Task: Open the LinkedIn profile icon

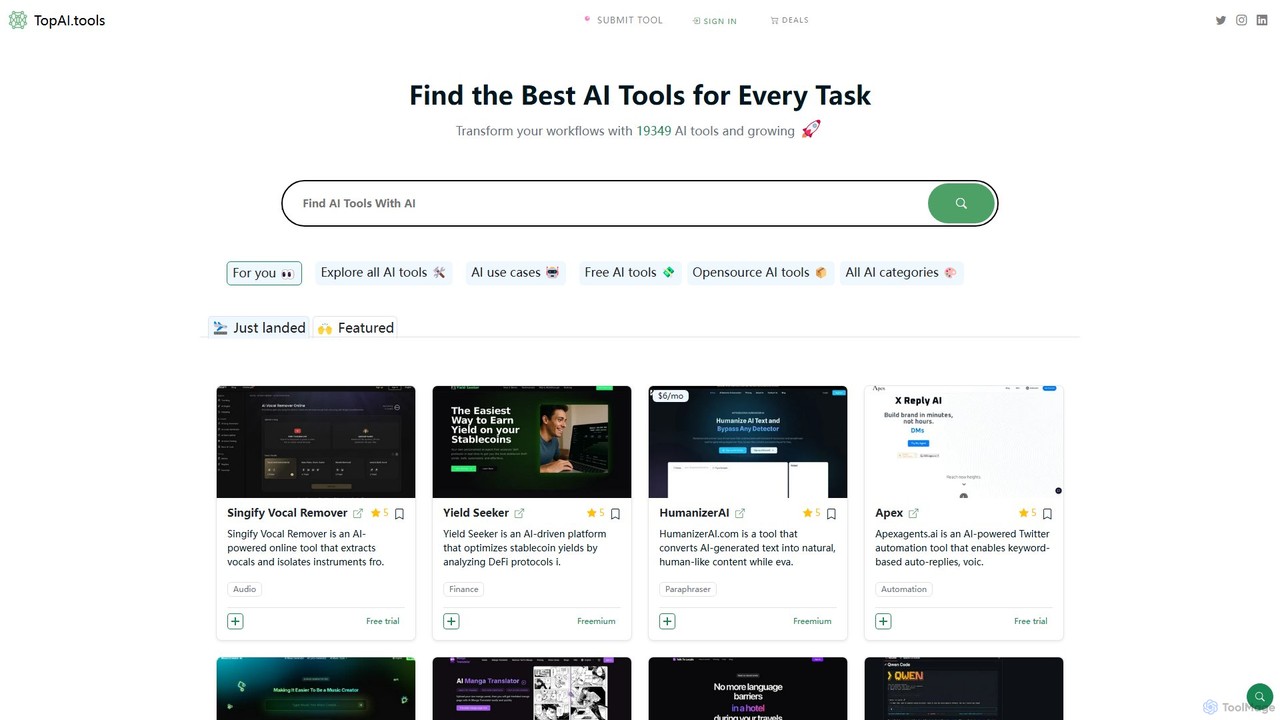Action: (x=1263, y=20)
